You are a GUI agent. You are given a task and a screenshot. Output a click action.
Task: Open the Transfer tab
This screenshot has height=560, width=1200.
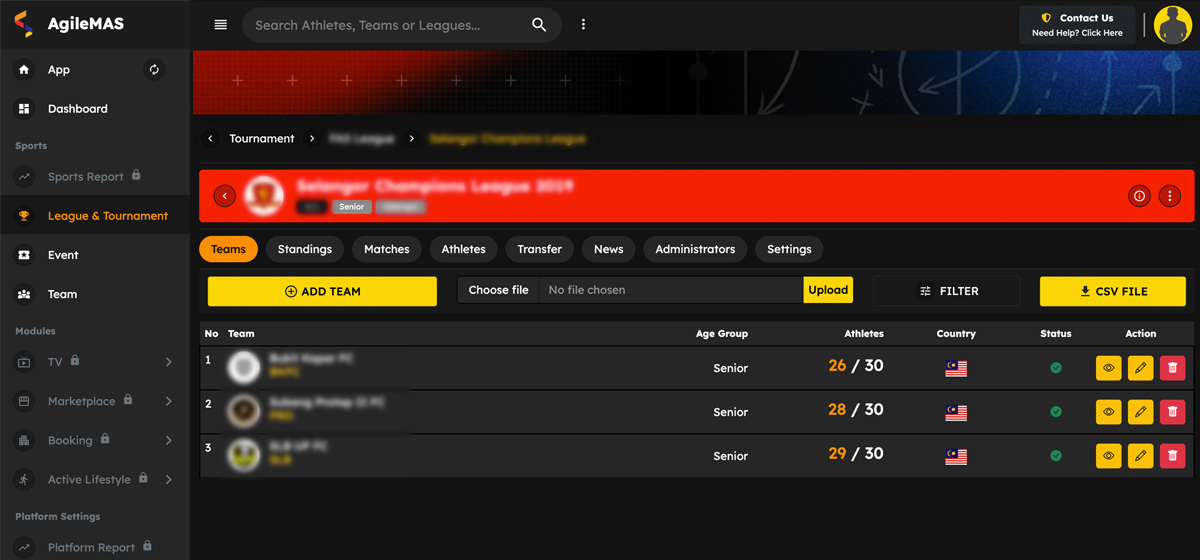[540, 249]
